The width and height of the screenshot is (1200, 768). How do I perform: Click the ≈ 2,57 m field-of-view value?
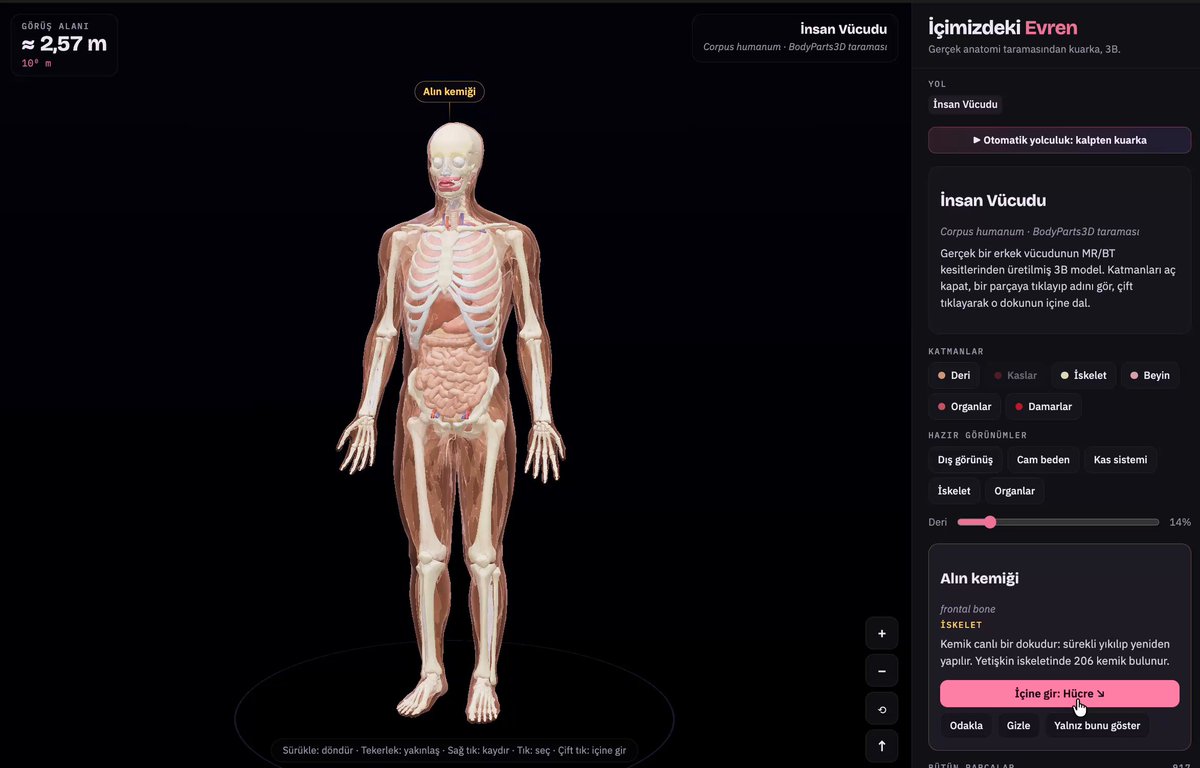64,43
